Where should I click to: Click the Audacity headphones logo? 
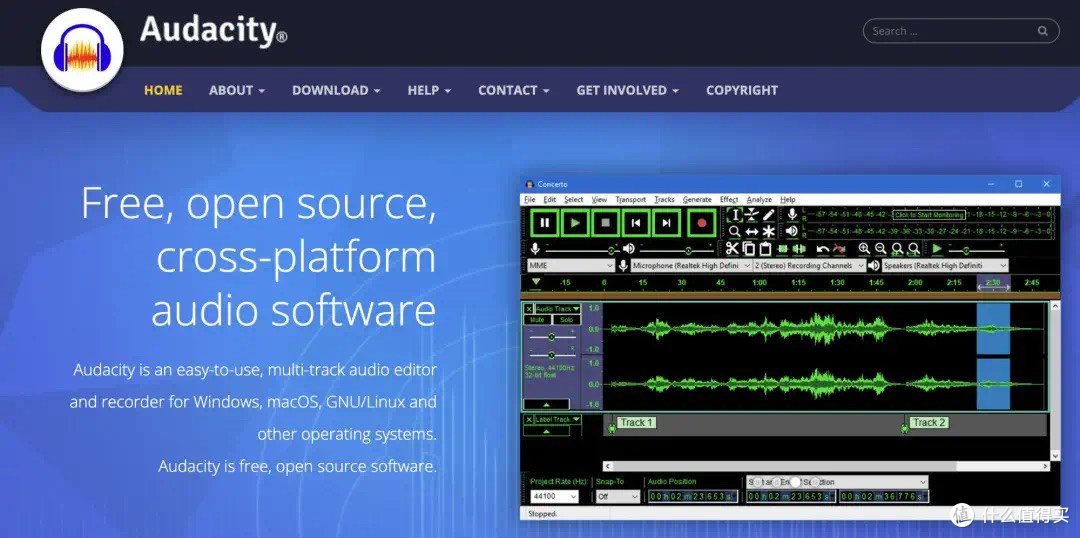coord(82,50)
